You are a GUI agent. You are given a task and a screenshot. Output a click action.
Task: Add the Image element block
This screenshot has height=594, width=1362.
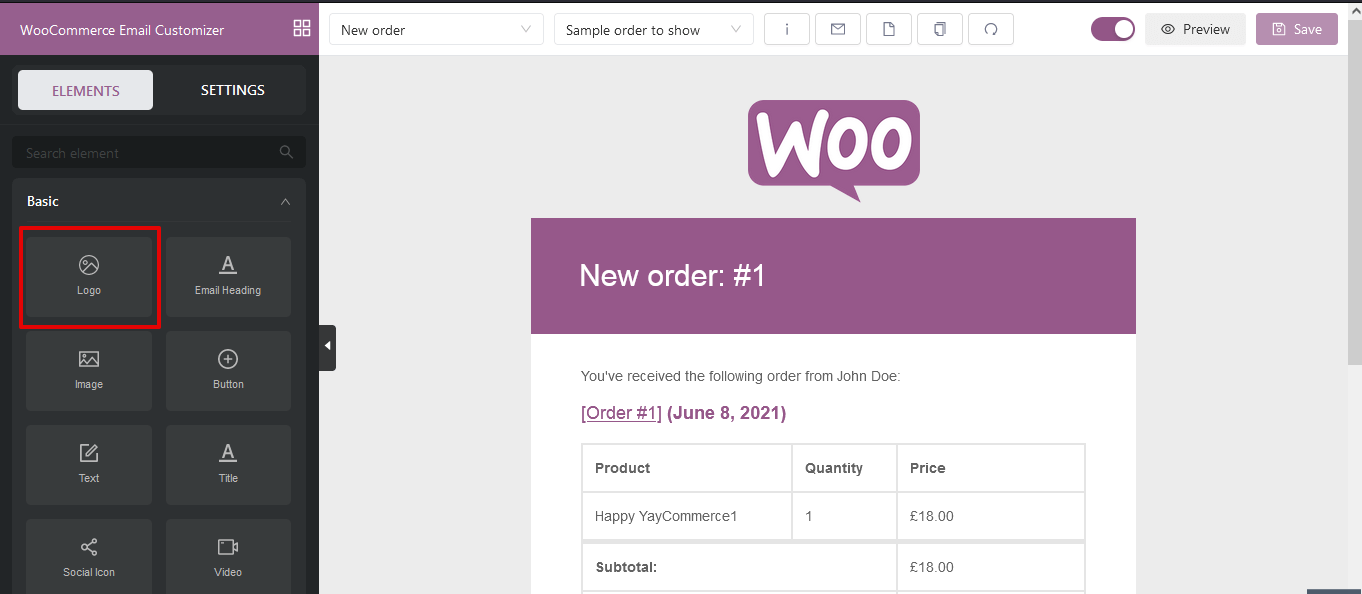click(89, 370)
